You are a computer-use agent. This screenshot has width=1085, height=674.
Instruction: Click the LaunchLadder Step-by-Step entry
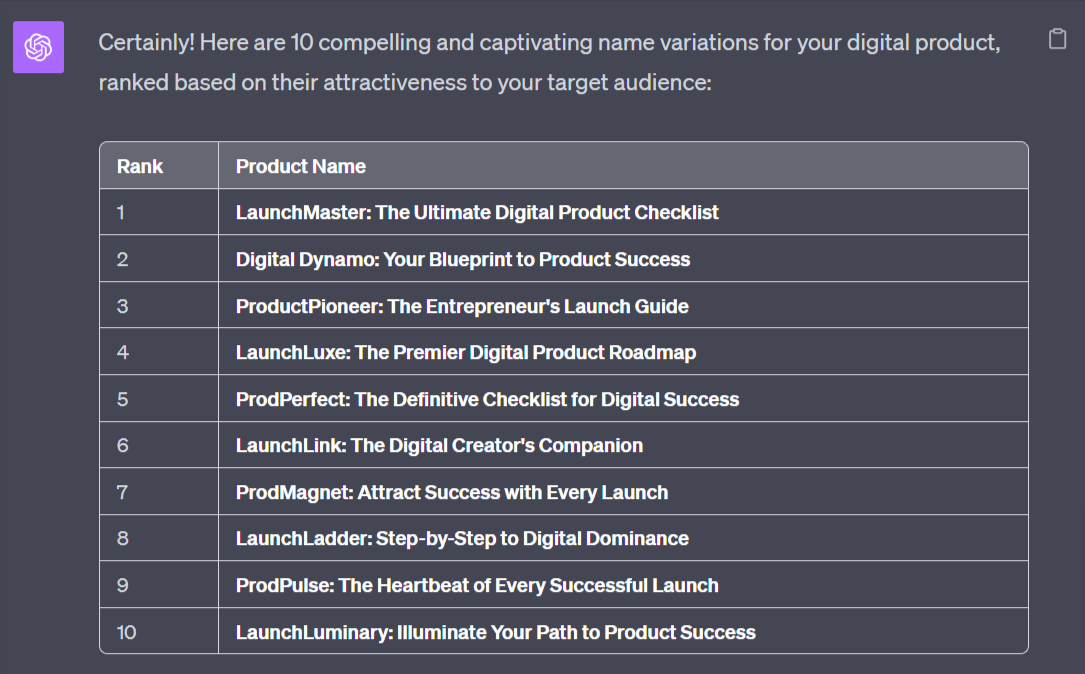pyautogui.click(x=462, y=538)
